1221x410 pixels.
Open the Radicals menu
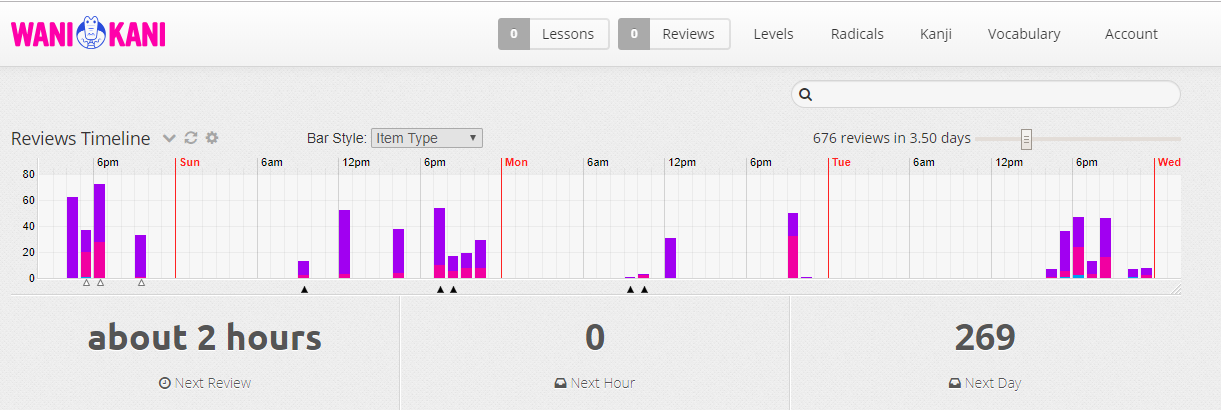[x=857, y=34]
